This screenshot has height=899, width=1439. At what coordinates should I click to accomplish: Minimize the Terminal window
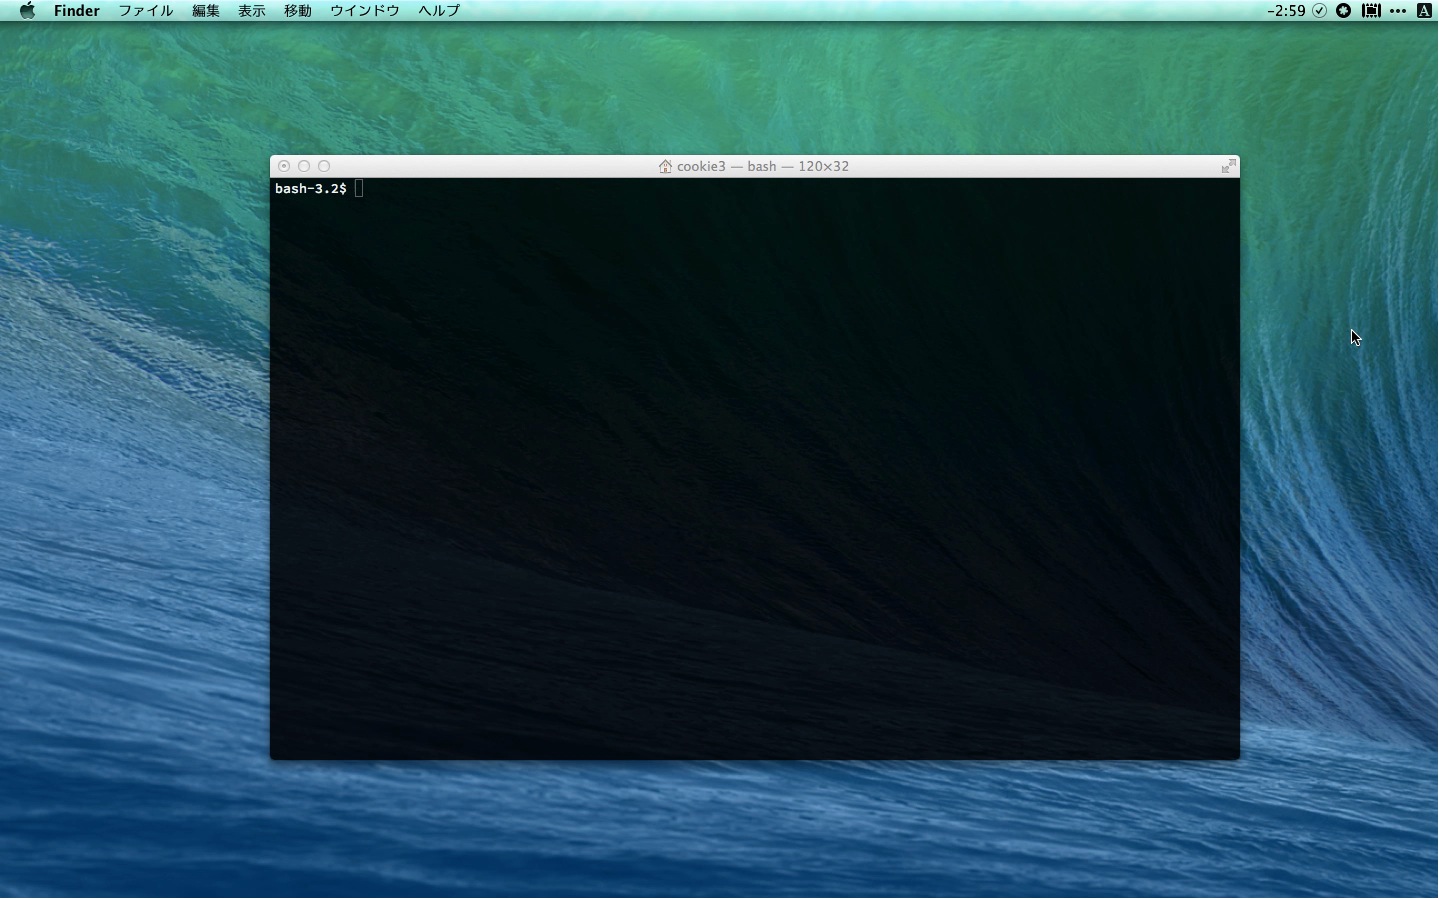[304, 166]
